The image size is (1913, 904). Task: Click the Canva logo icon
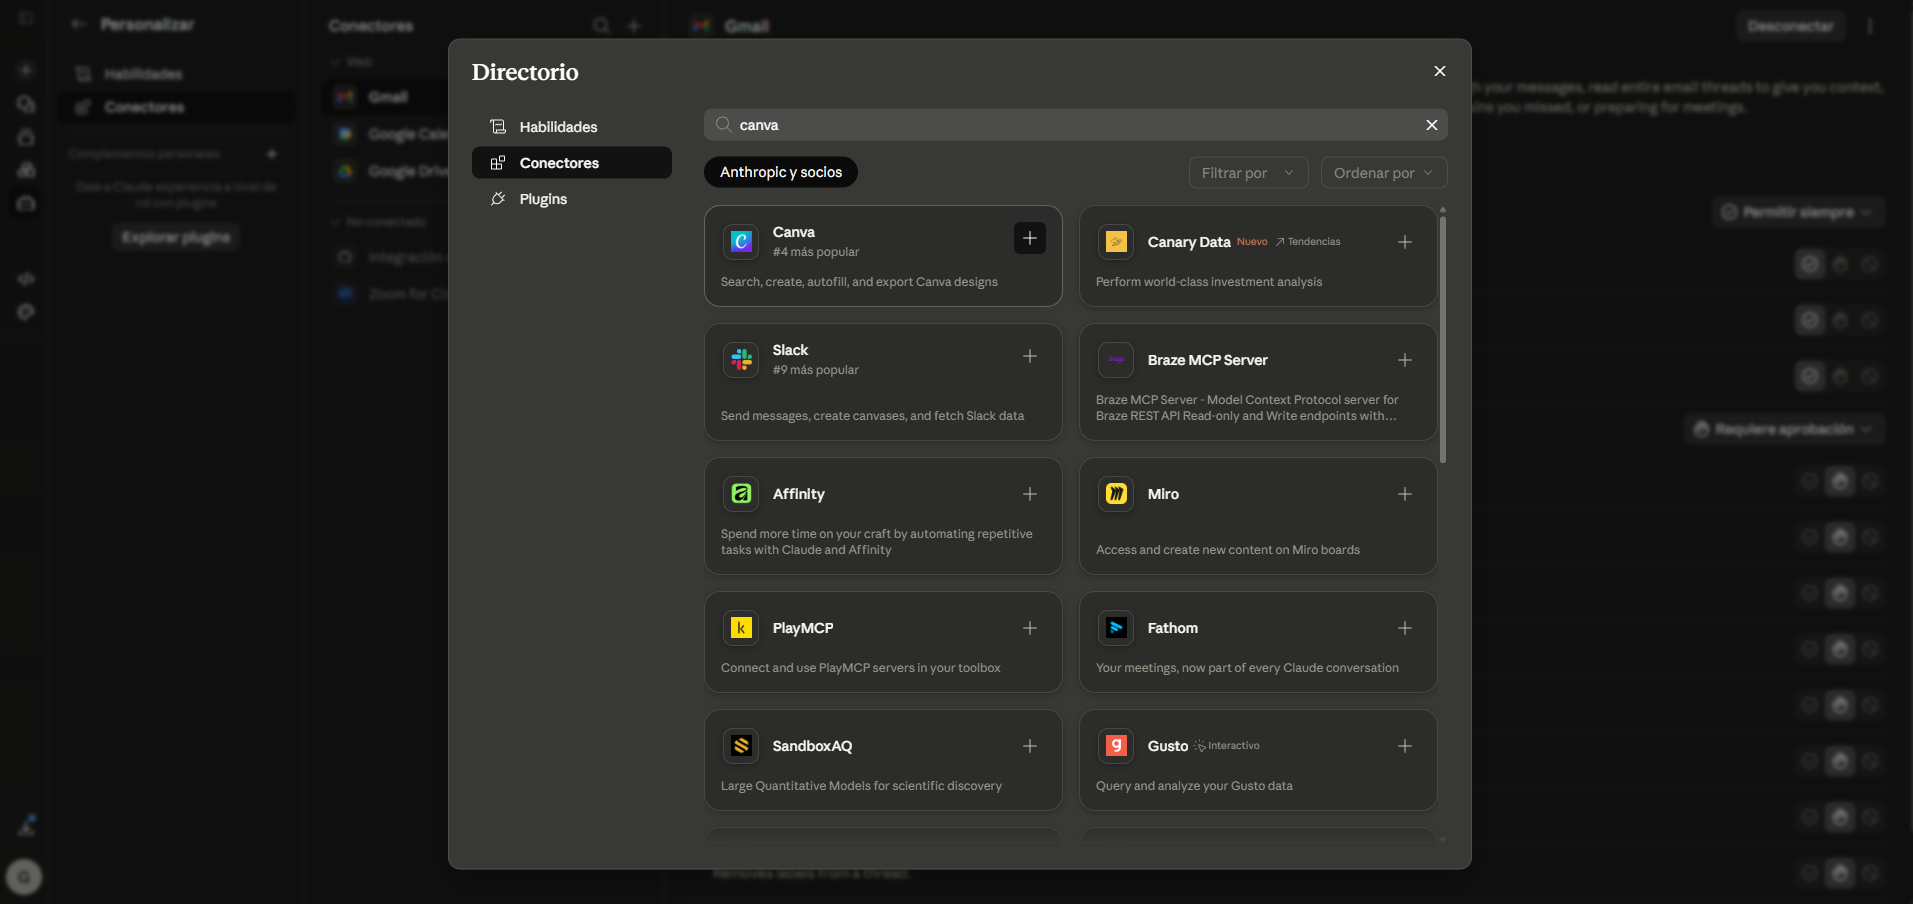[x=741, y=241]
